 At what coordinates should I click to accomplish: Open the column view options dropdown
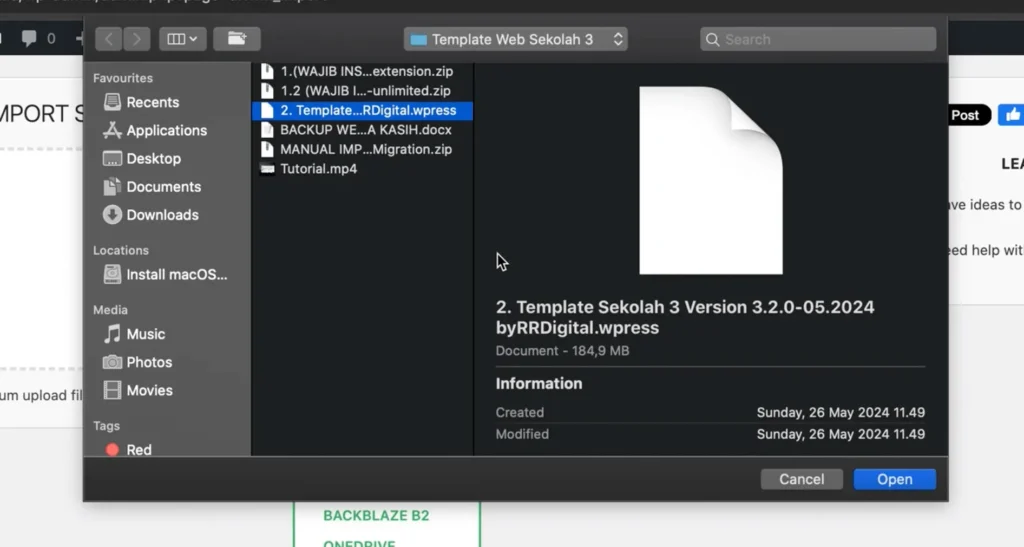[x=183, y=39]
